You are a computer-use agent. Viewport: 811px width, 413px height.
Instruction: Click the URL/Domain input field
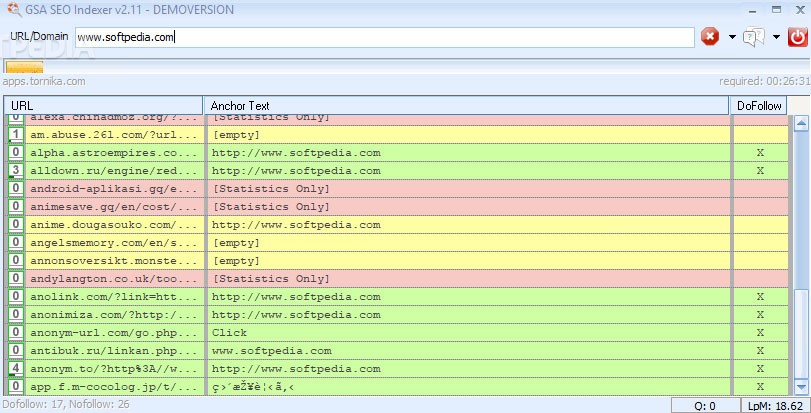[x=384, y=37]
